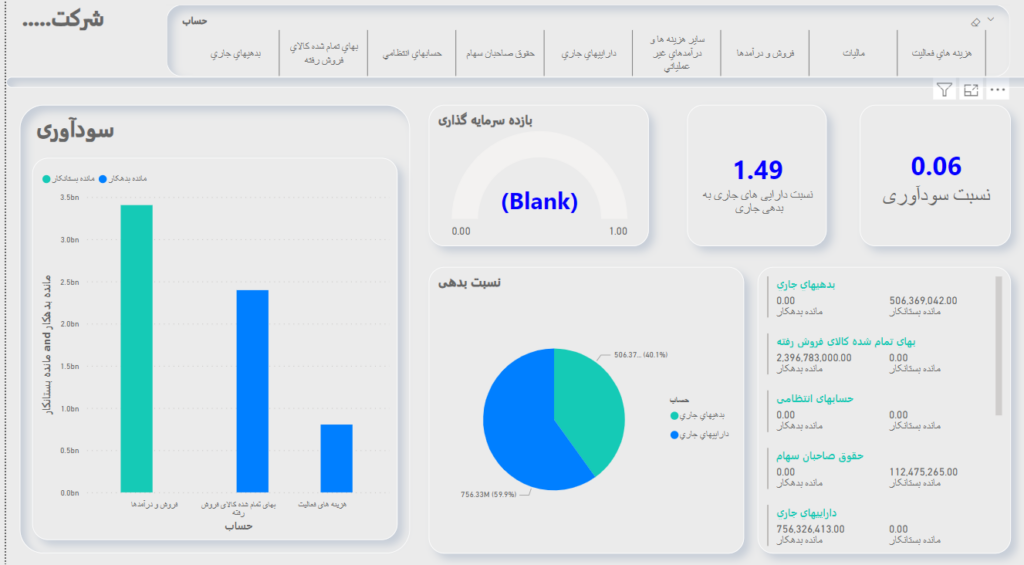Image resolution: width=1024 pixels, height=565 pixels.
Task: Click the scrollbar in the accounts card list
Action: pyautogui.click(x=998, y=346)
